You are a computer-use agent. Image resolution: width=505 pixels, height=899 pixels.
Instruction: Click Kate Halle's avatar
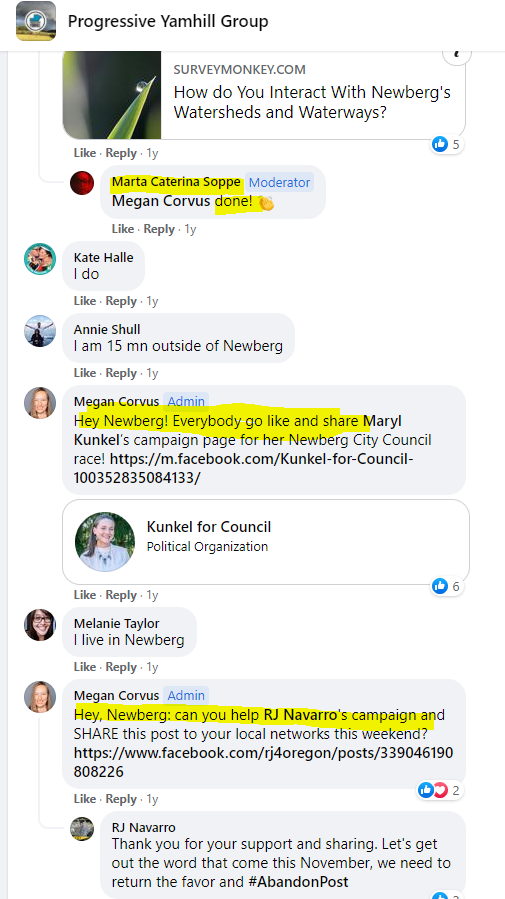(x=40, y=259)
